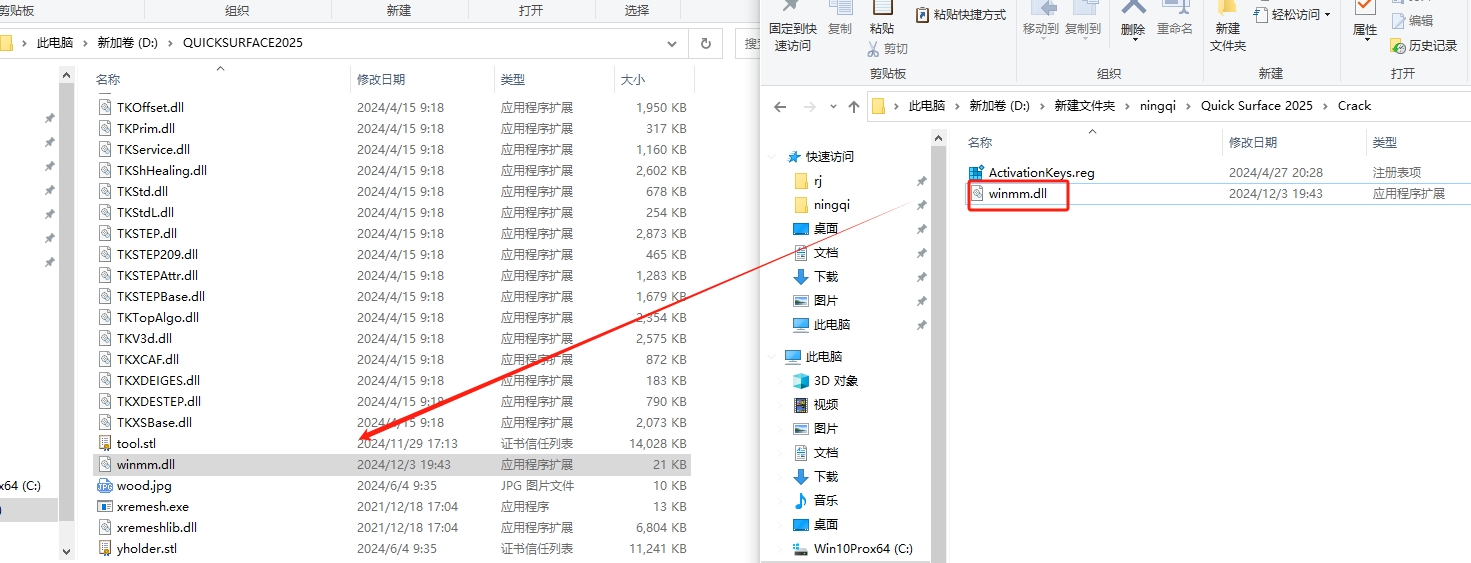Select the xremeshlib.dll row
The image size is (1471, 563).
pos(392,527)
